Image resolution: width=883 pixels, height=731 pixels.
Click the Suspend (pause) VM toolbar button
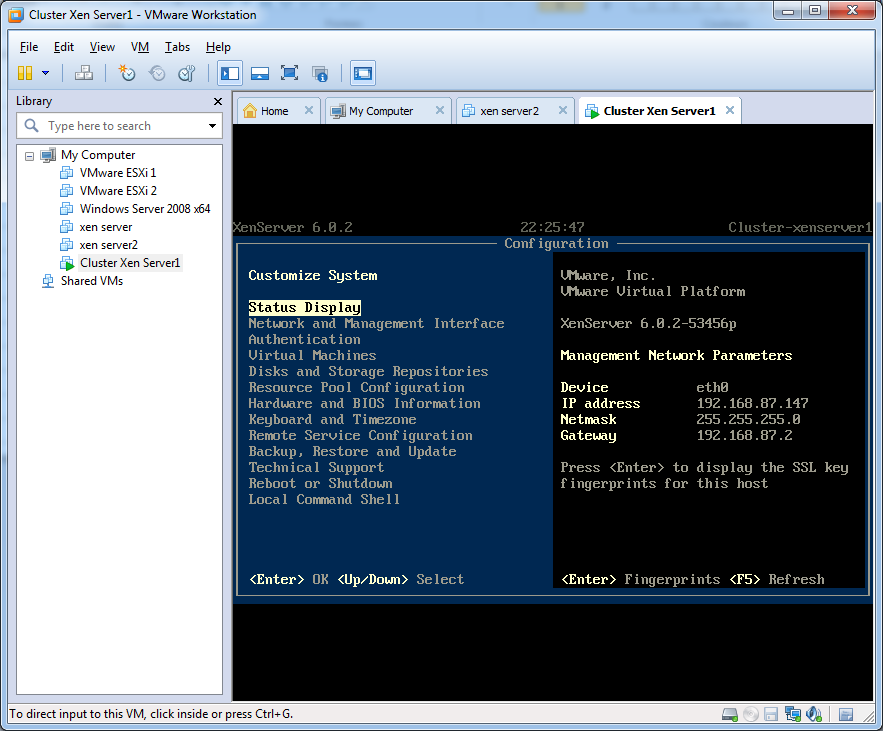tap(25, 73)
